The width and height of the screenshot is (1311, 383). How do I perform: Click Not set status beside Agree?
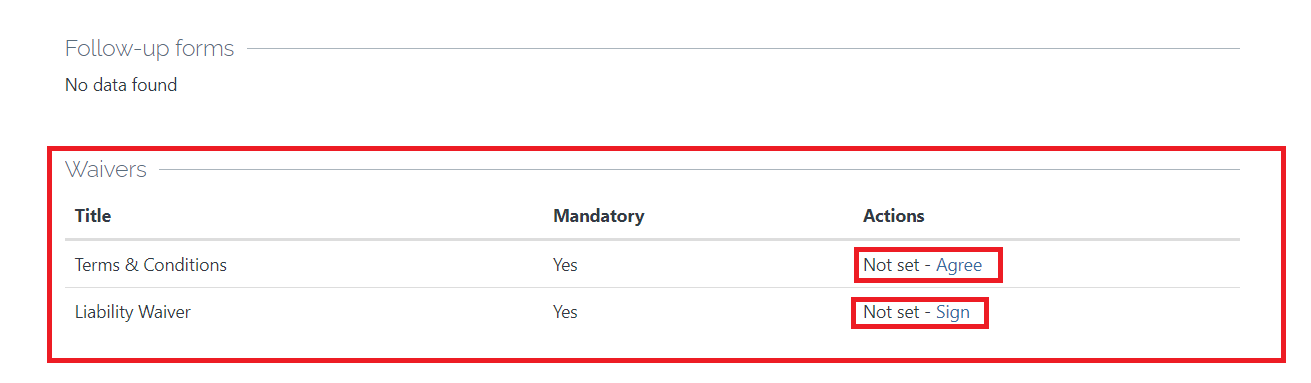coord(891,265)
